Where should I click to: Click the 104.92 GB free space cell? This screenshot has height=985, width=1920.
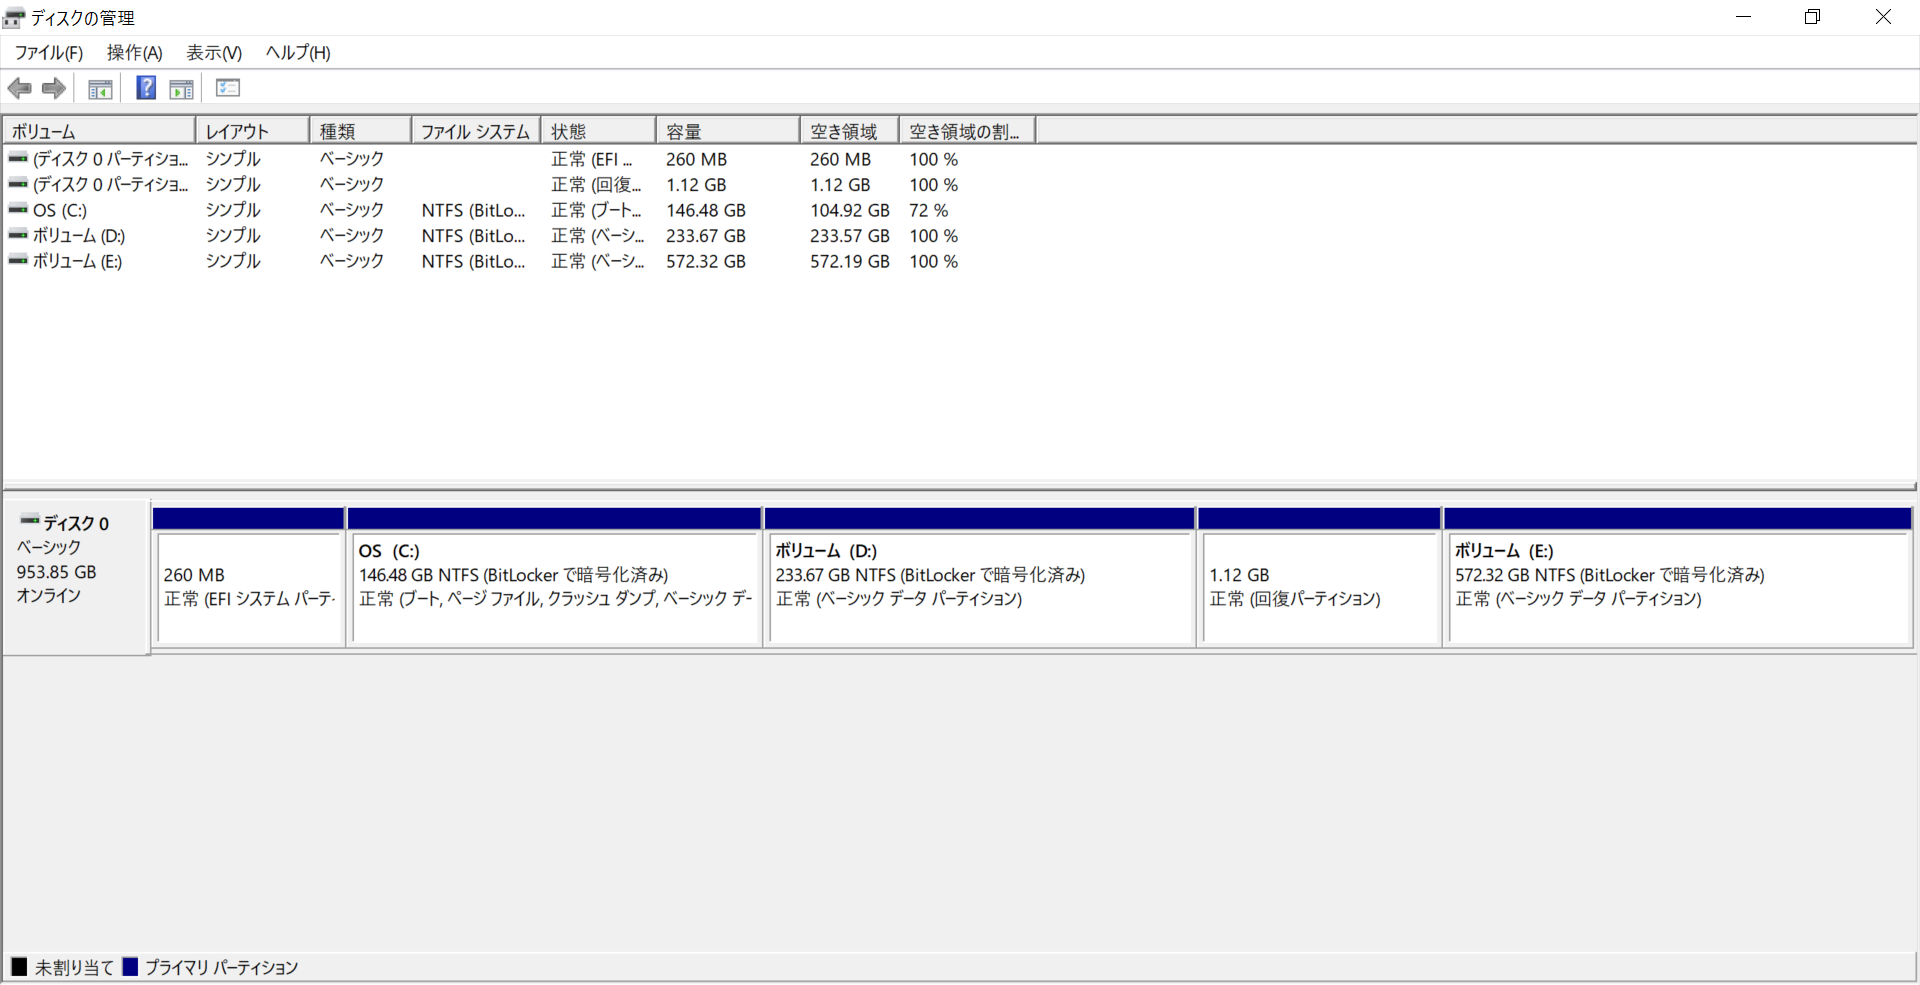tap(850, 211)
